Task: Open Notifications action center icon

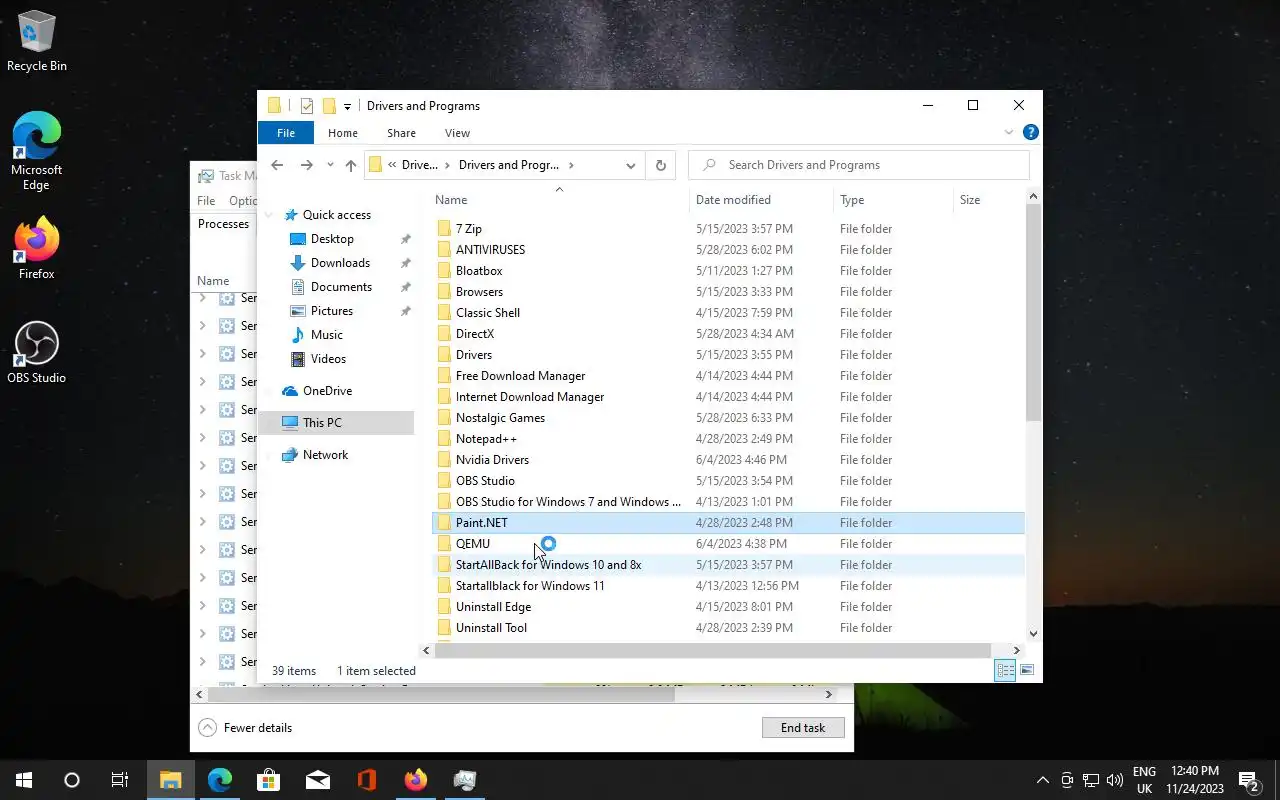Action: tap(1248, 780)
